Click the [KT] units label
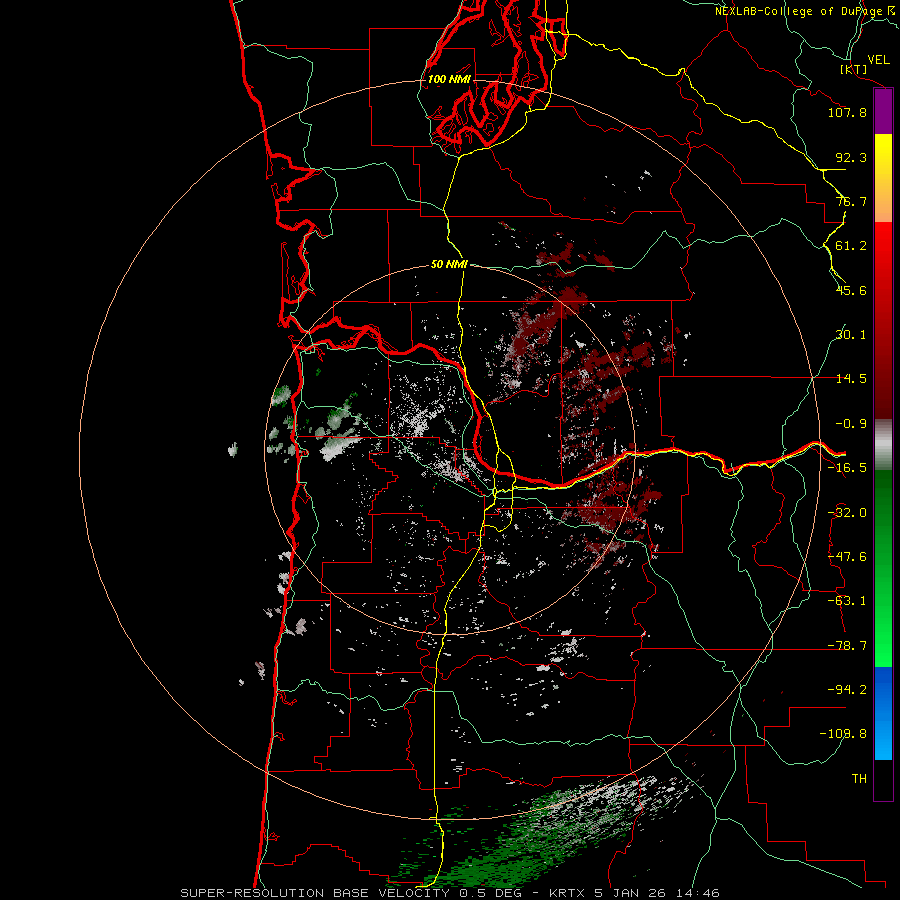 (854, 69)
